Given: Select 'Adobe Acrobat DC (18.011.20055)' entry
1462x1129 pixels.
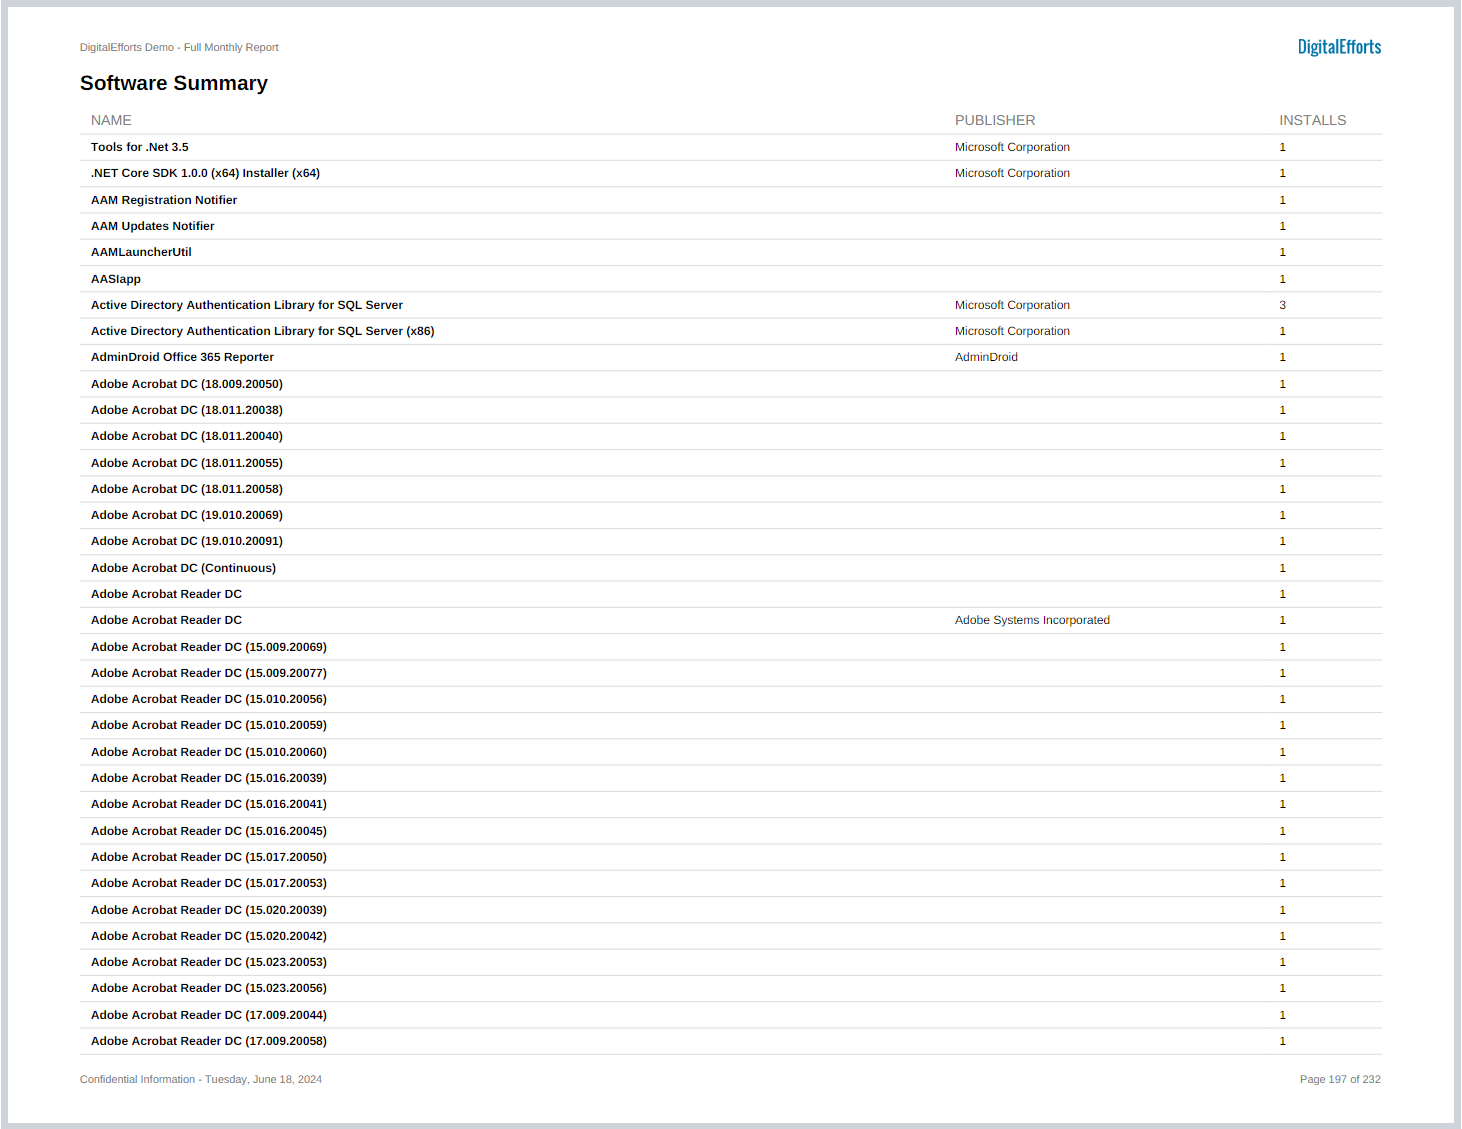Looking at the screenshot, I should click(187, 463).
